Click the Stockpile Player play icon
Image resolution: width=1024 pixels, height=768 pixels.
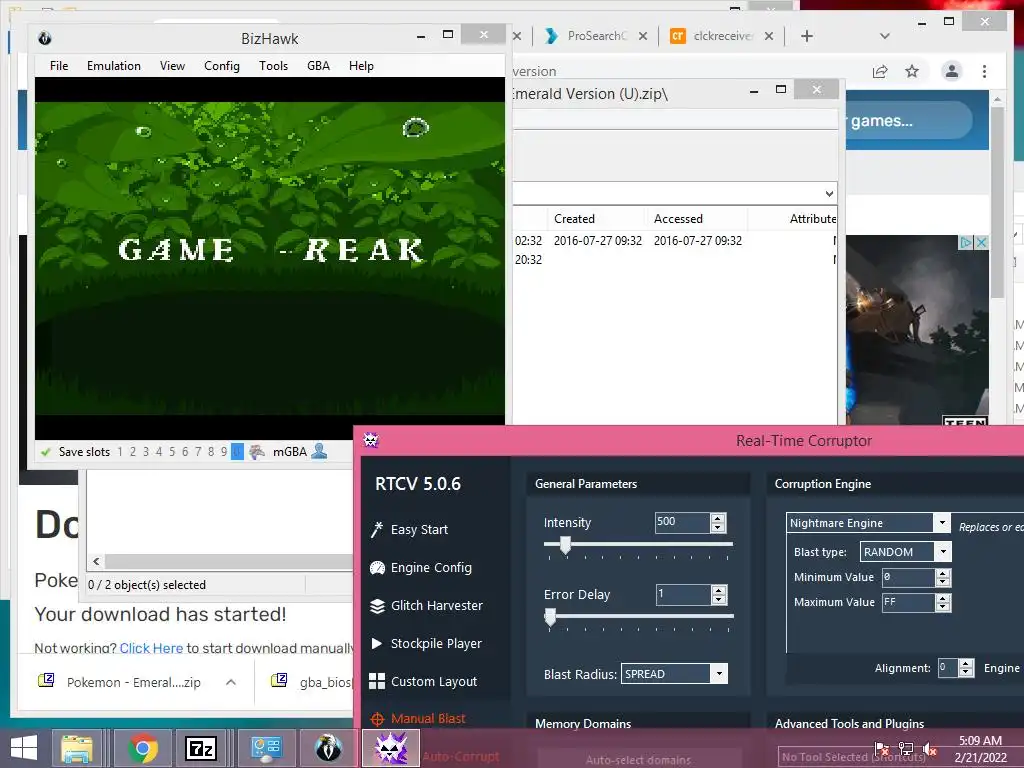click(x=377, y=643)
